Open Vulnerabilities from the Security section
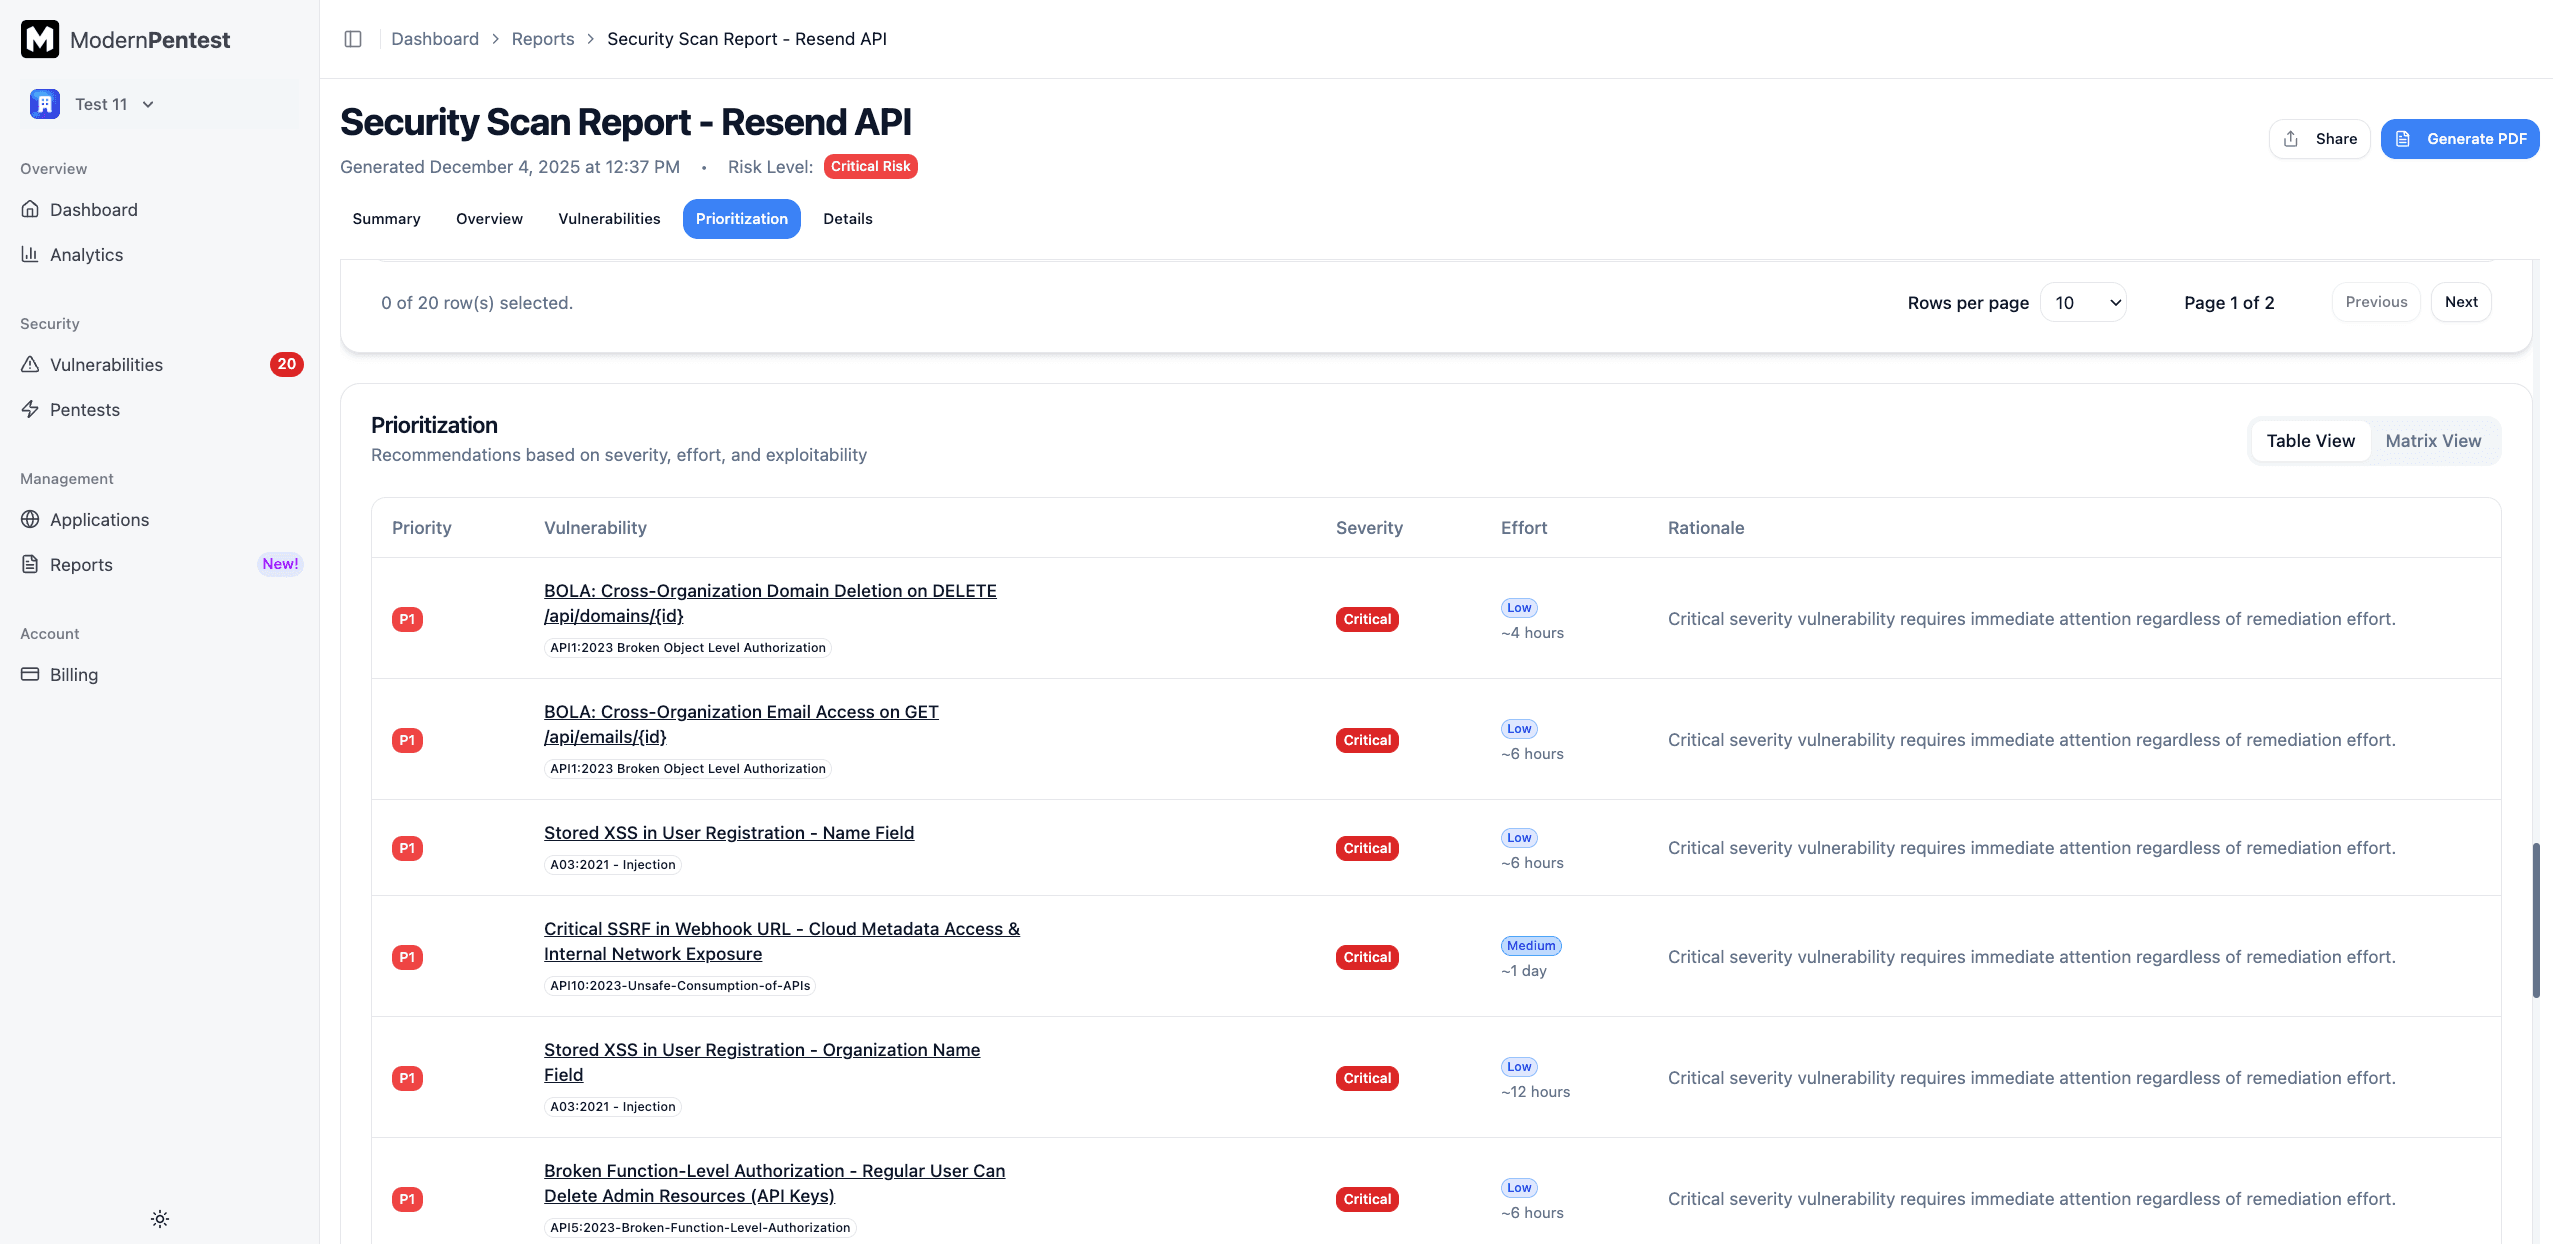2553x1244 pixels. point(106,364)
